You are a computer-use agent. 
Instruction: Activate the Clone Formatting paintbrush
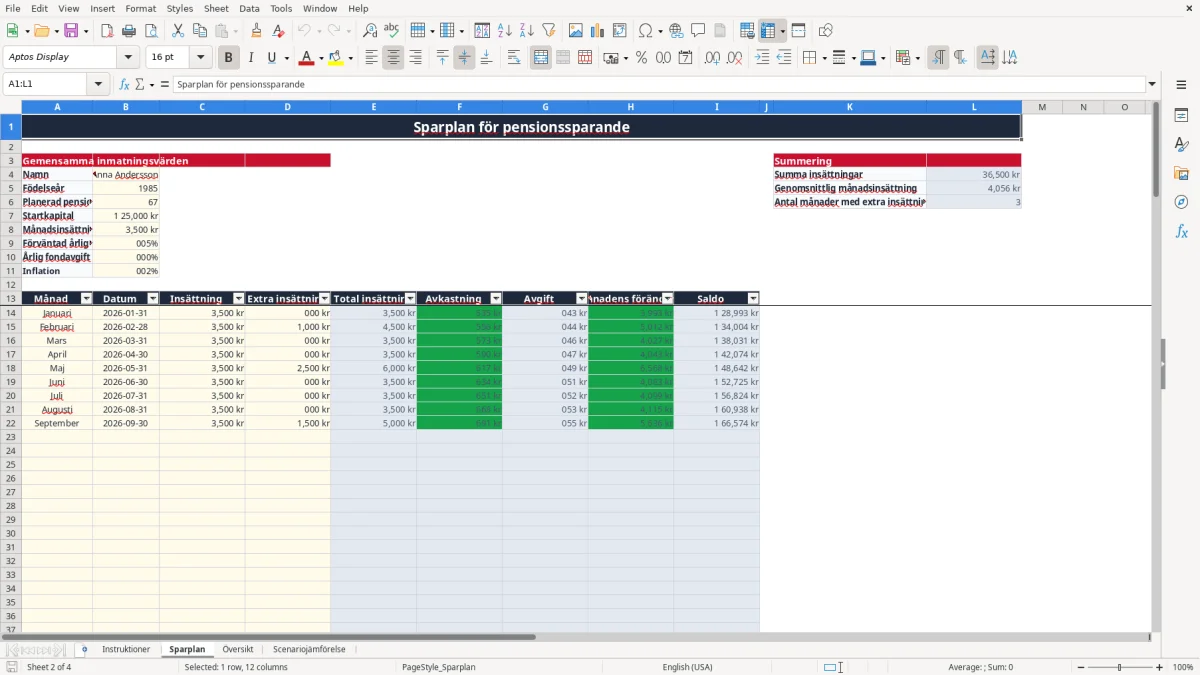pyautogui.click(x=257, y=31)
